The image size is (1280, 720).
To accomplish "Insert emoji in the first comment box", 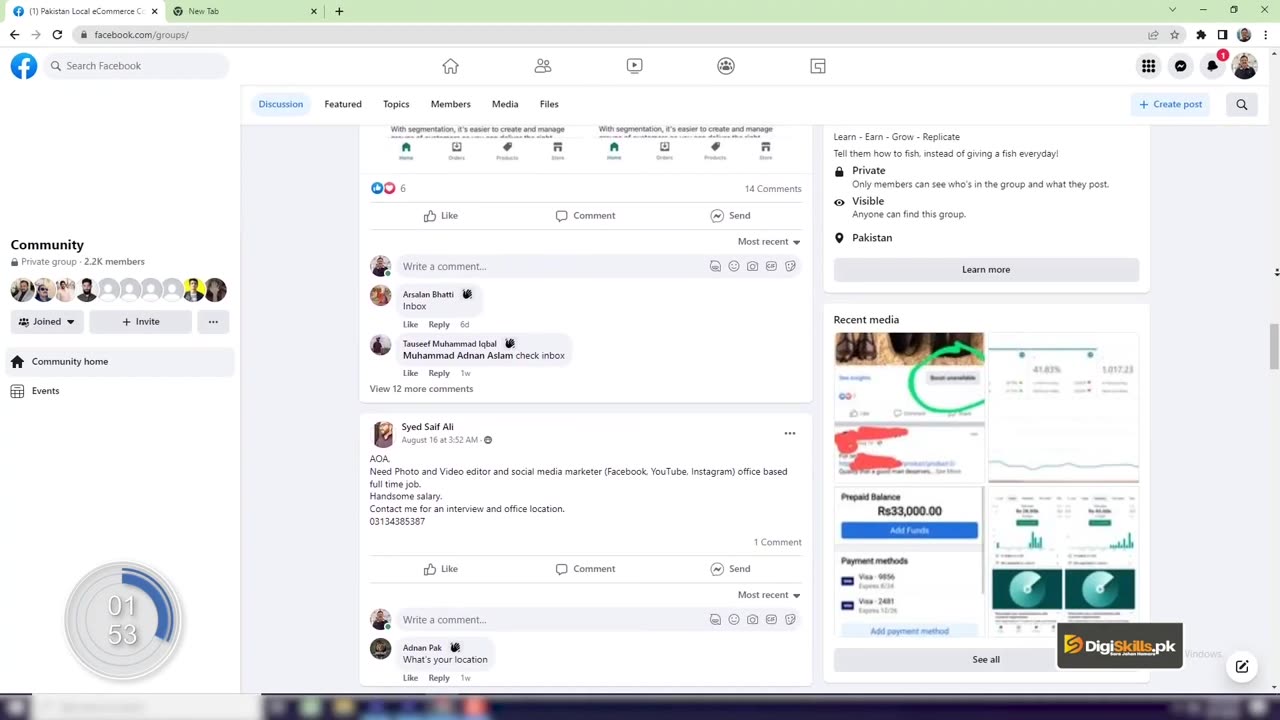I will click(x=734, y=266).
